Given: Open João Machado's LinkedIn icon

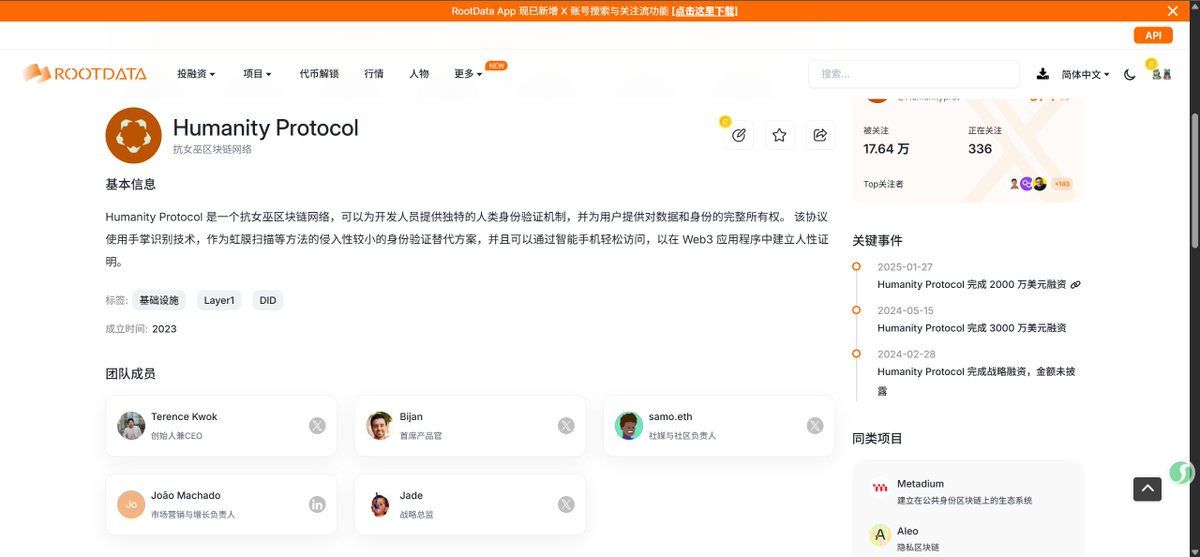Looking at the screenshot, I should pyautogui.click(x=317, y=505).
